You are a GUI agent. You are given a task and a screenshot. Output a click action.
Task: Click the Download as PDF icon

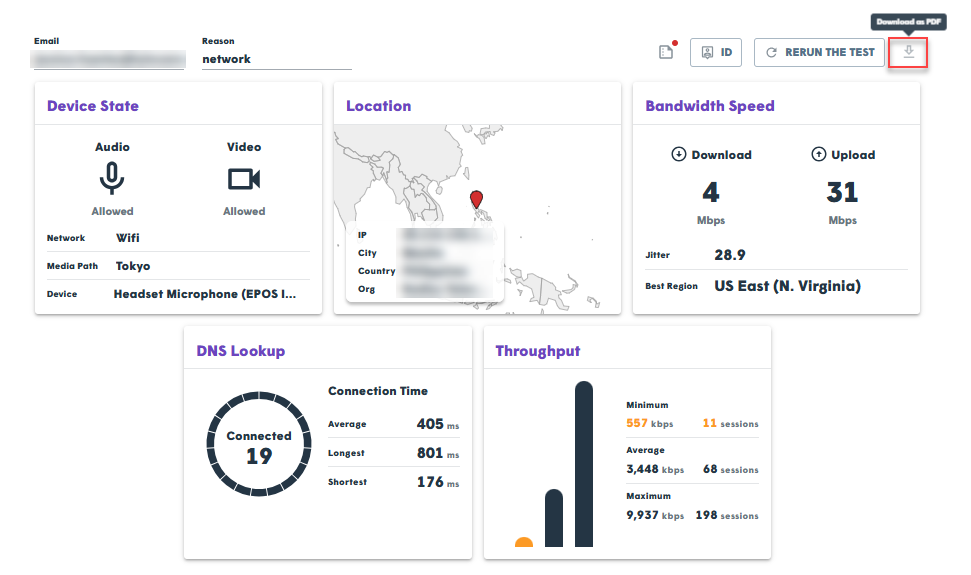[908, 52]
